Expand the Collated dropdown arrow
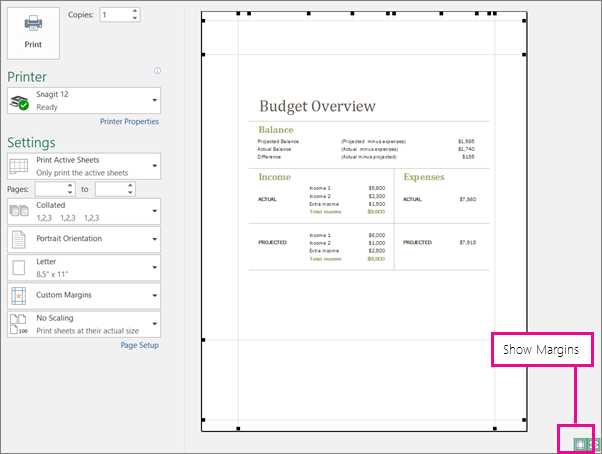Viewport: 602px width, 454px height. click(154, 211)
